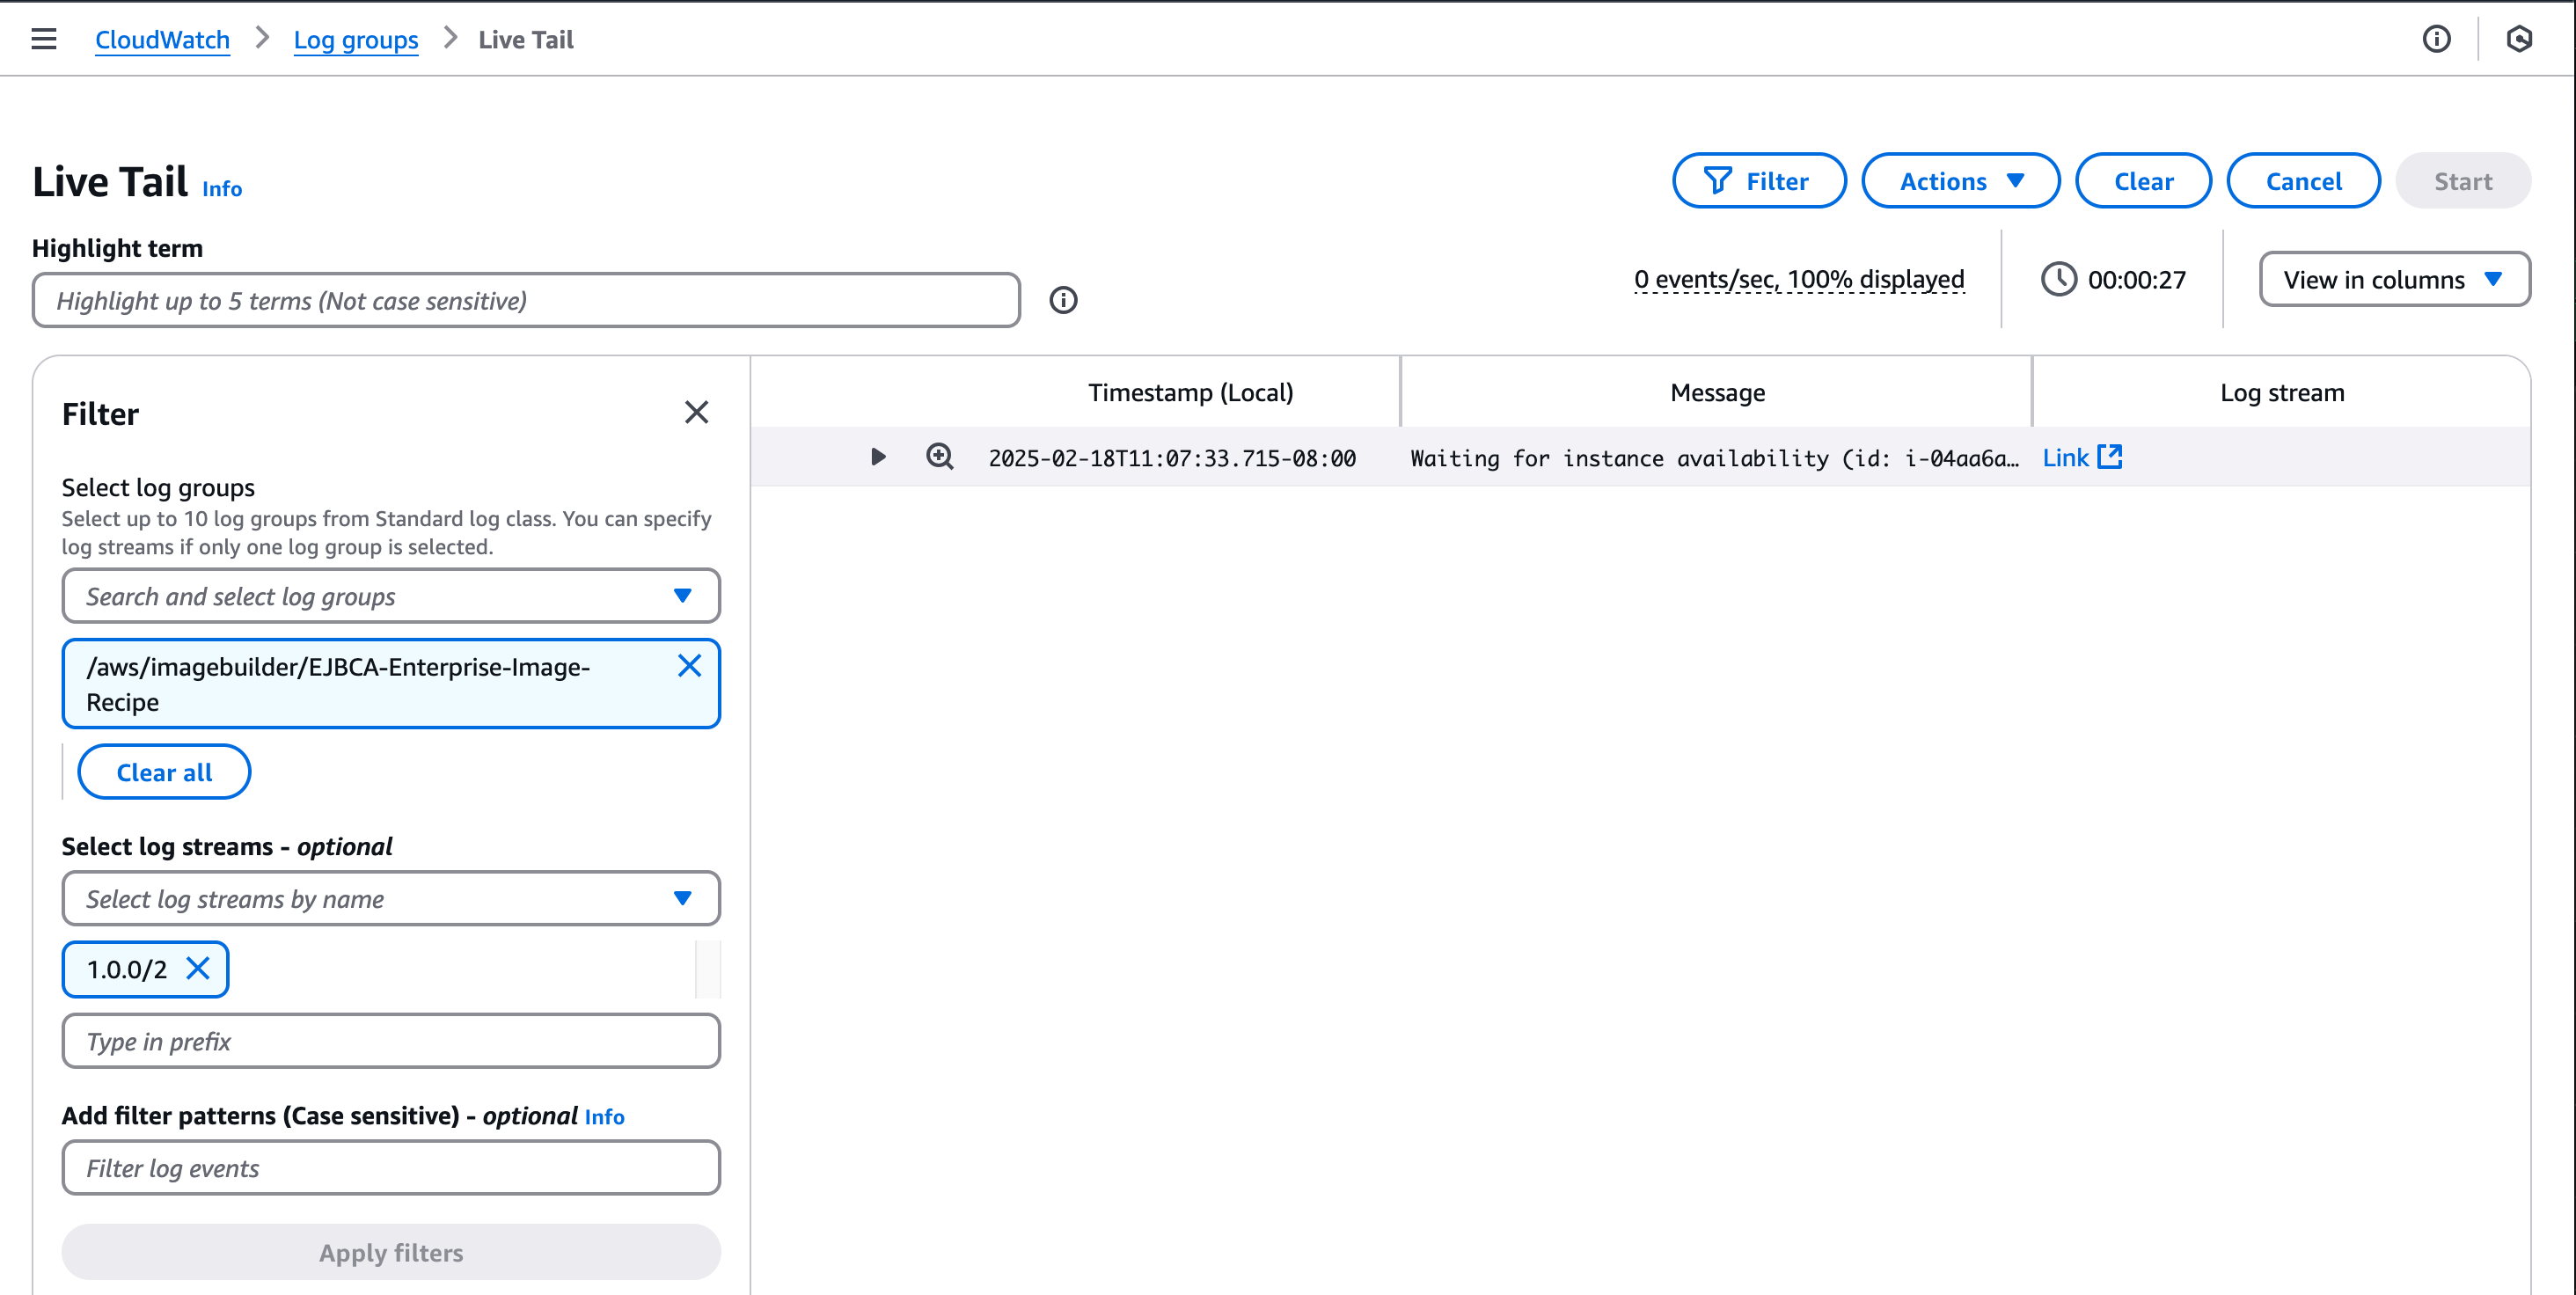Click info icon beside Highlight term field
The height and width of the screenshot is (1295, 2576).
click(x=1063, y=300)
